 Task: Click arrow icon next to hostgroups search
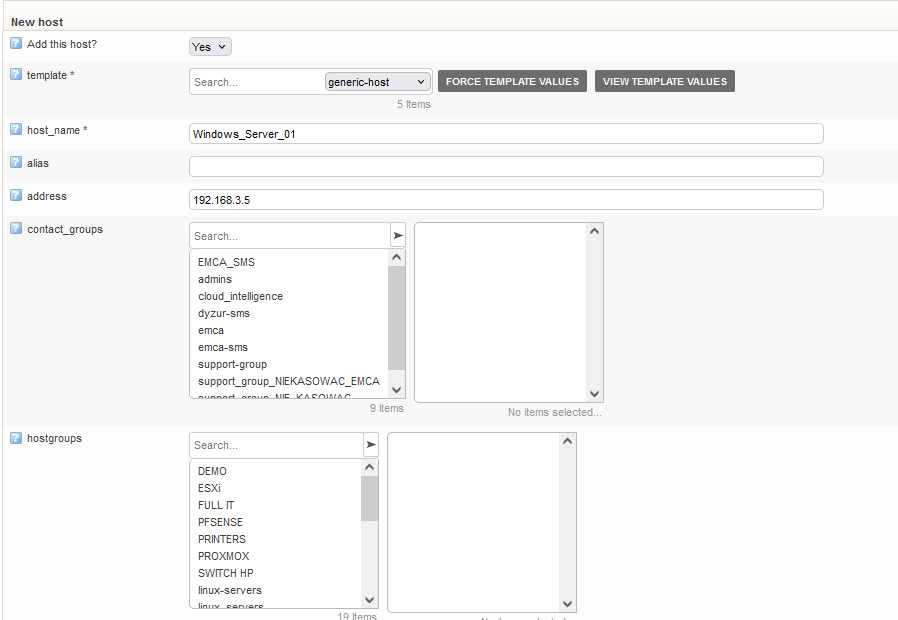click(371, 445)
